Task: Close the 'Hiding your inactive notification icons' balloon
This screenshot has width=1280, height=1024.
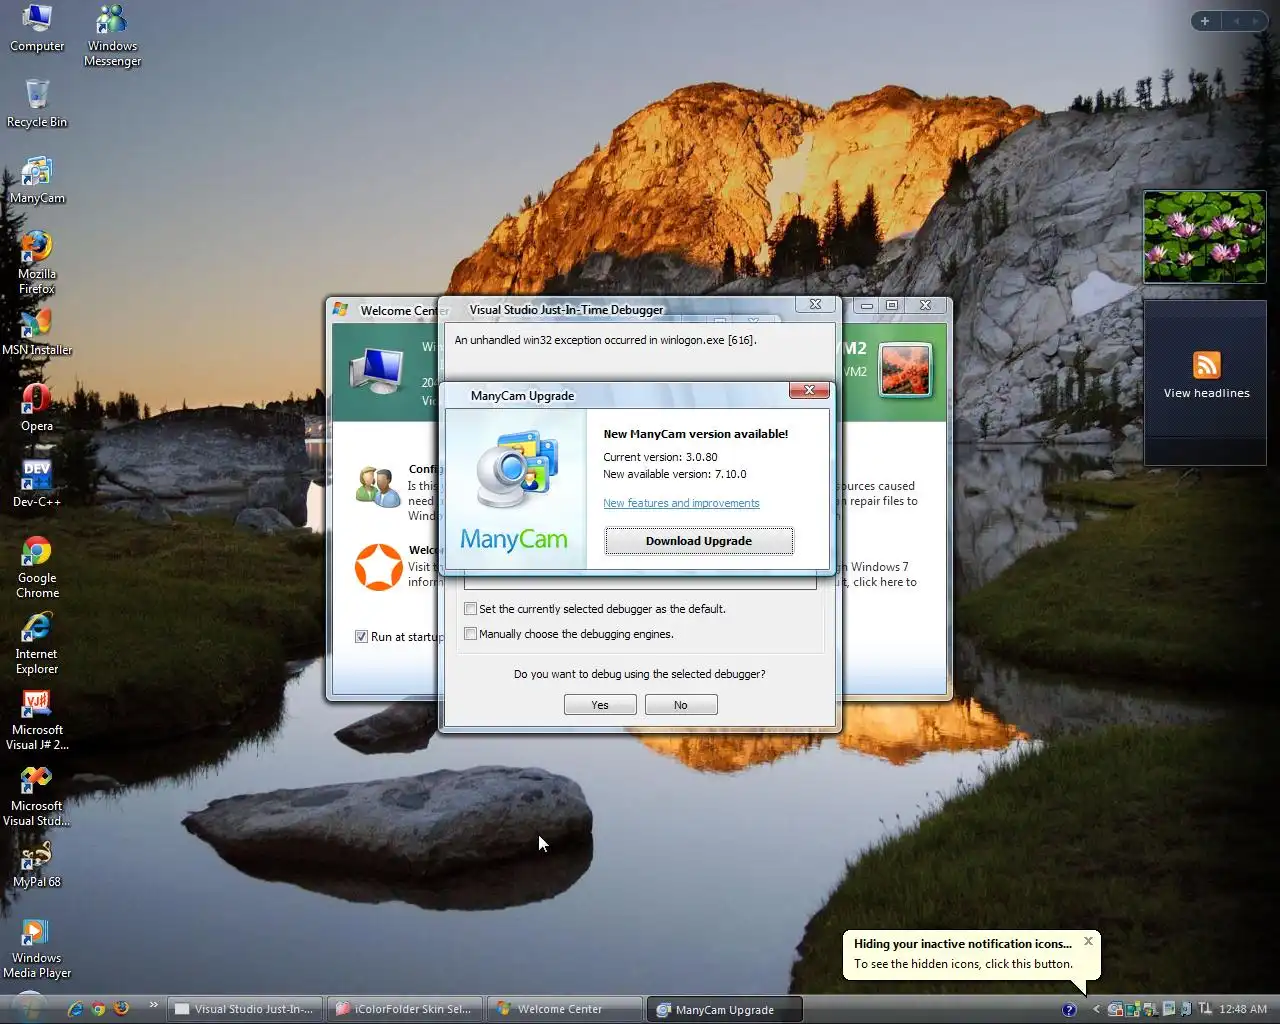Action: [1089, 941]
